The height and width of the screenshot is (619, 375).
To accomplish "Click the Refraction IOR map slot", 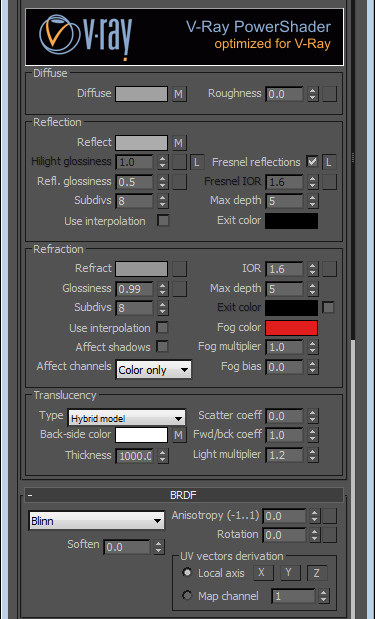I will (330, 269).
